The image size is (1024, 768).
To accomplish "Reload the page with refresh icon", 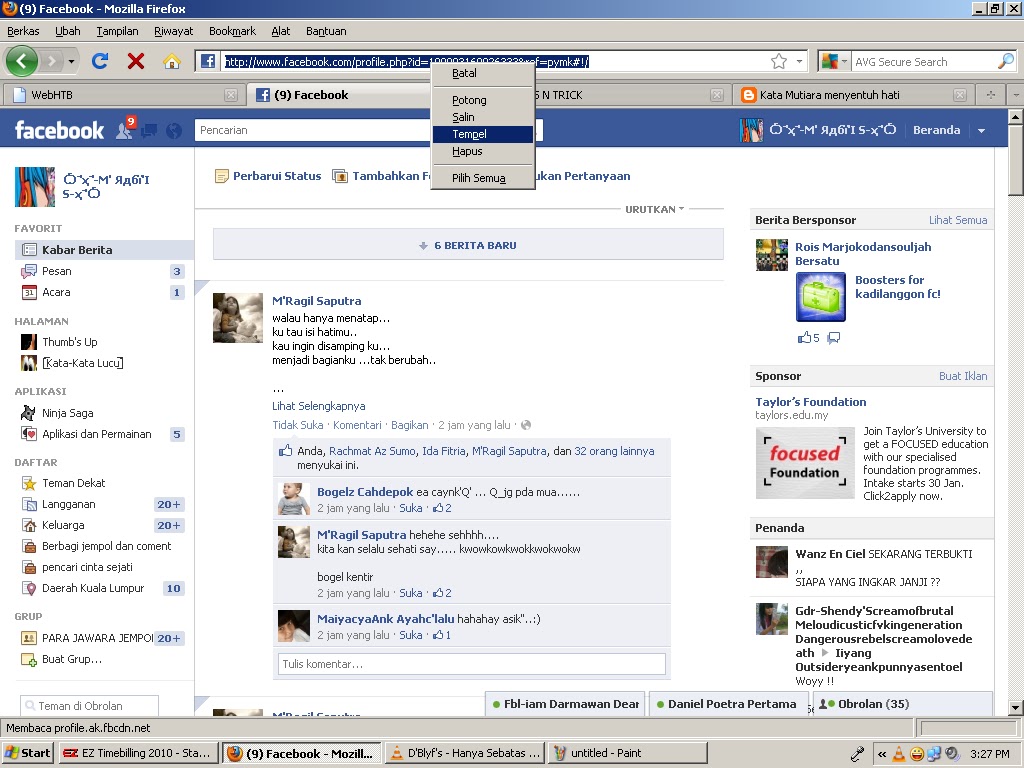I will coord(100,61).
